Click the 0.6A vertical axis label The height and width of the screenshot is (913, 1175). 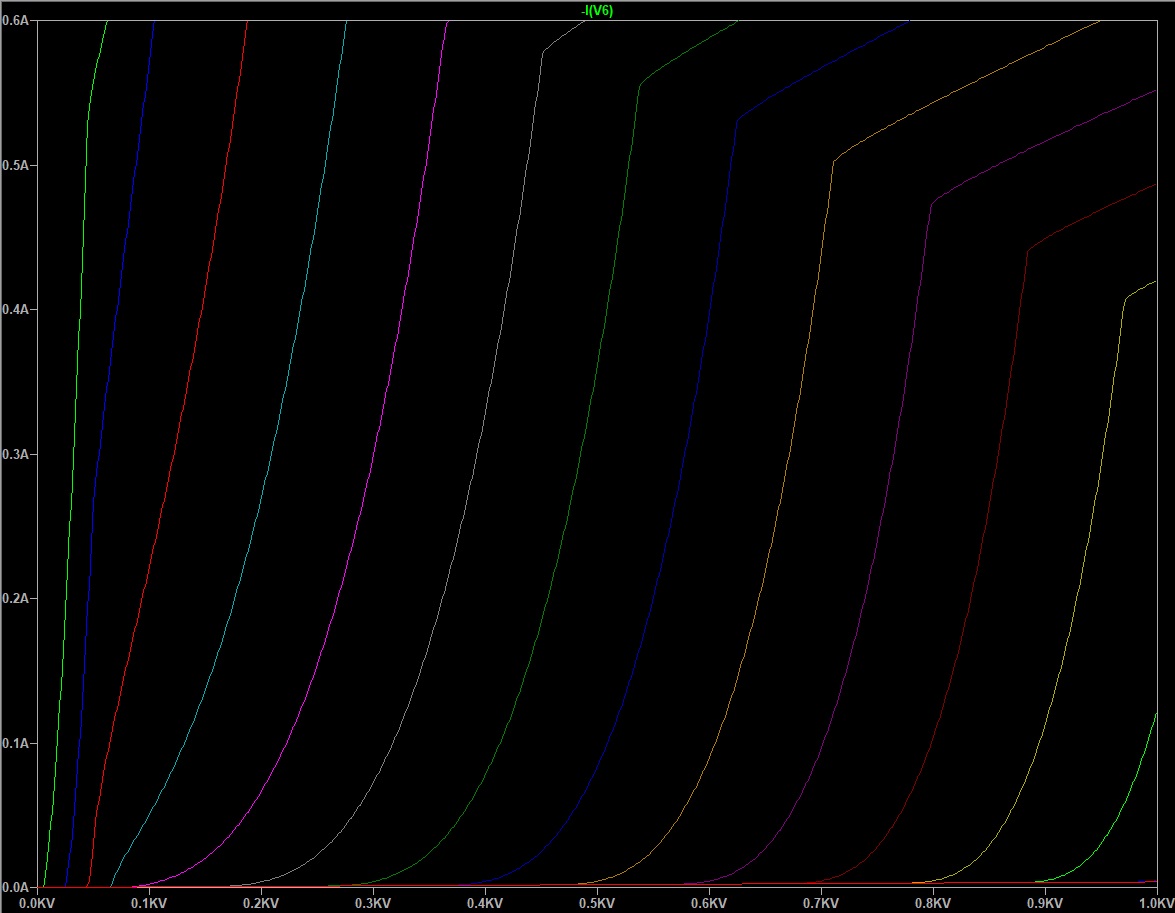click(16, 21)
